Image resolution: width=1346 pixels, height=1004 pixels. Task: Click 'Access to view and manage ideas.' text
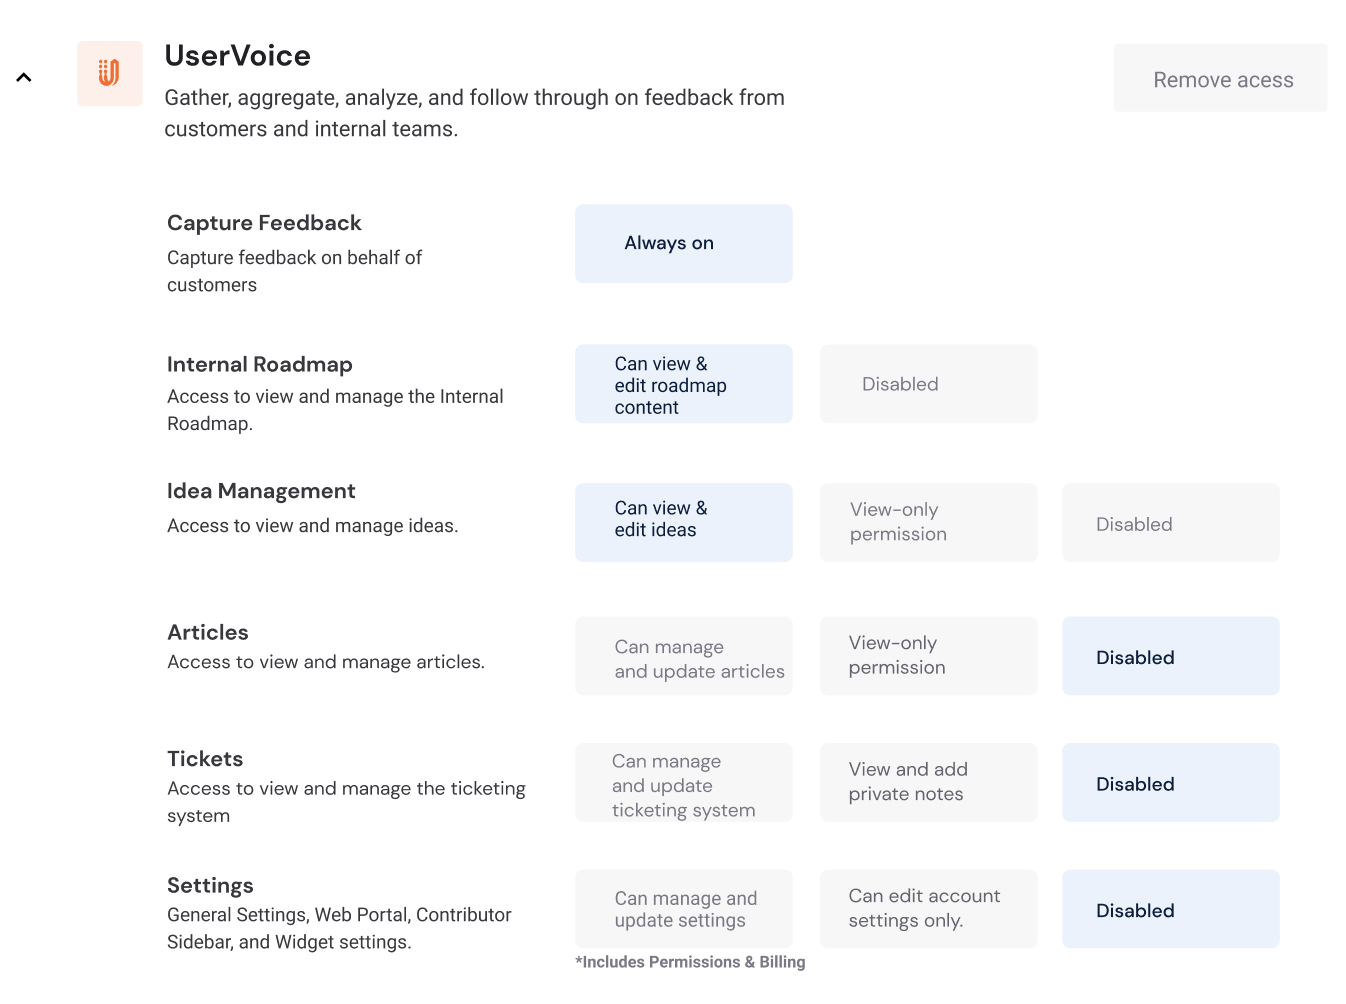point(313,526)
